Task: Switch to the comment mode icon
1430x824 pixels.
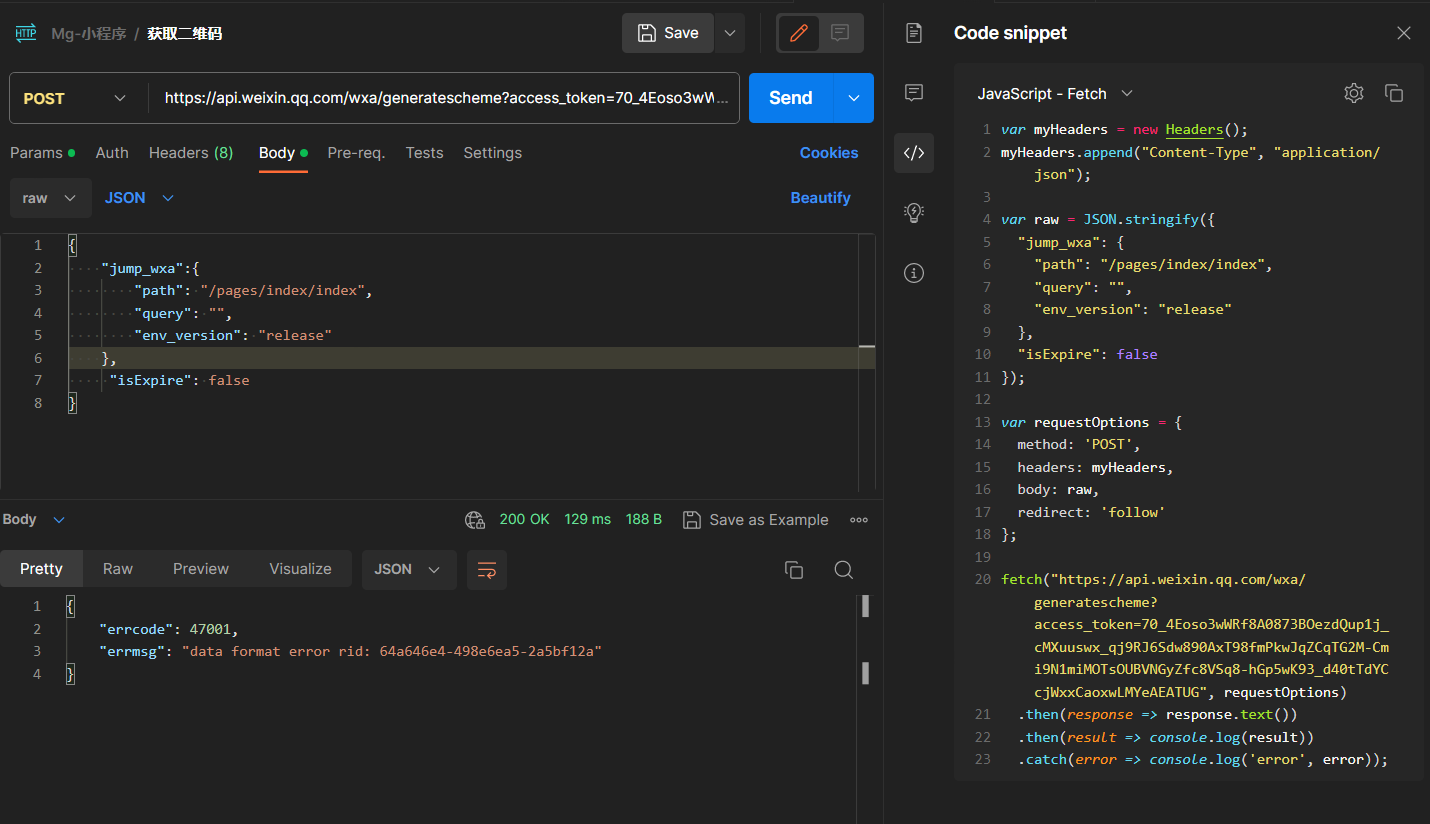Action: [840, 33]
